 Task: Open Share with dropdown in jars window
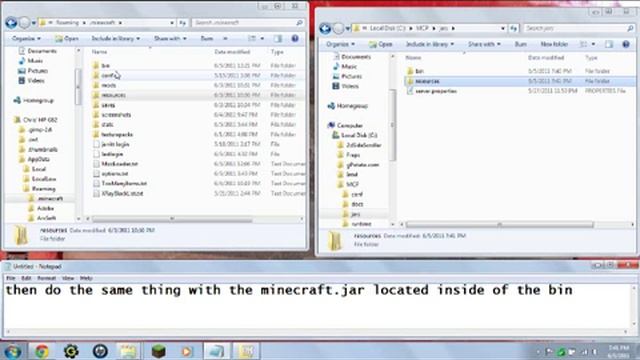coord(484,44)
